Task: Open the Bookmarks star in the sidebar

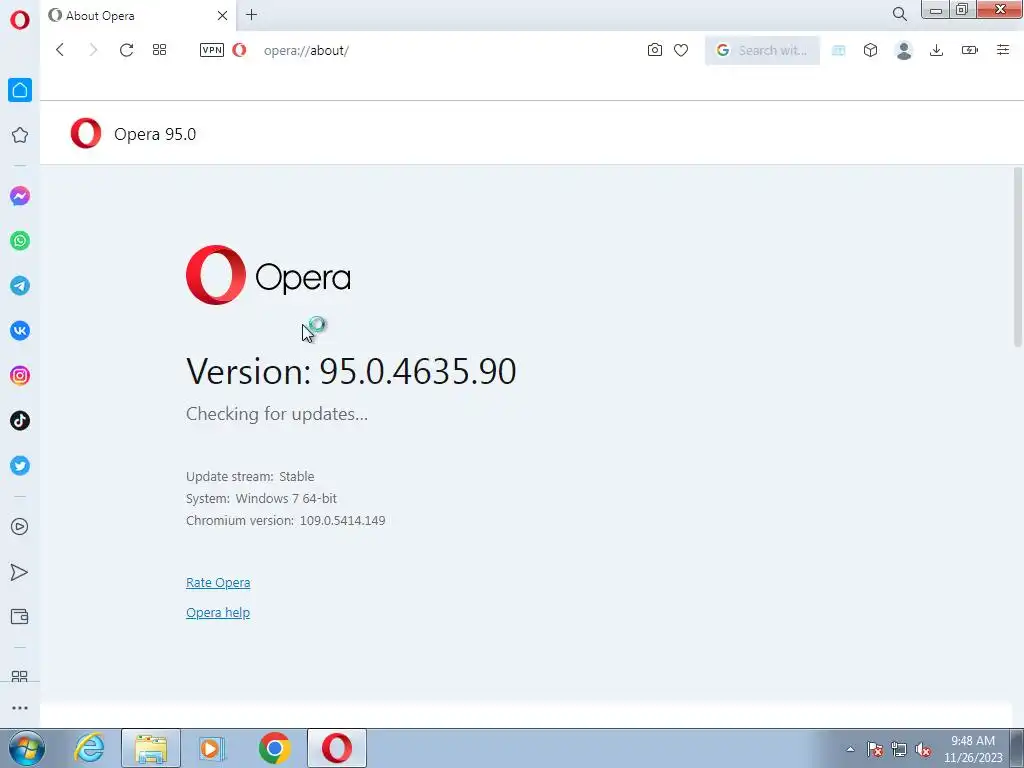Action: tap(20, 135)
